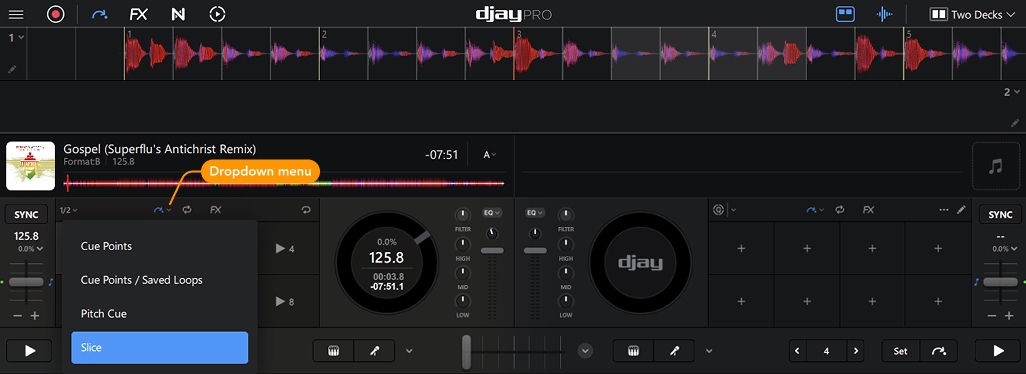The width and height of the screenshot is (1026, 374).
Task: Select the blue two-panel layout view icon
Action: [x=845, y=14]
